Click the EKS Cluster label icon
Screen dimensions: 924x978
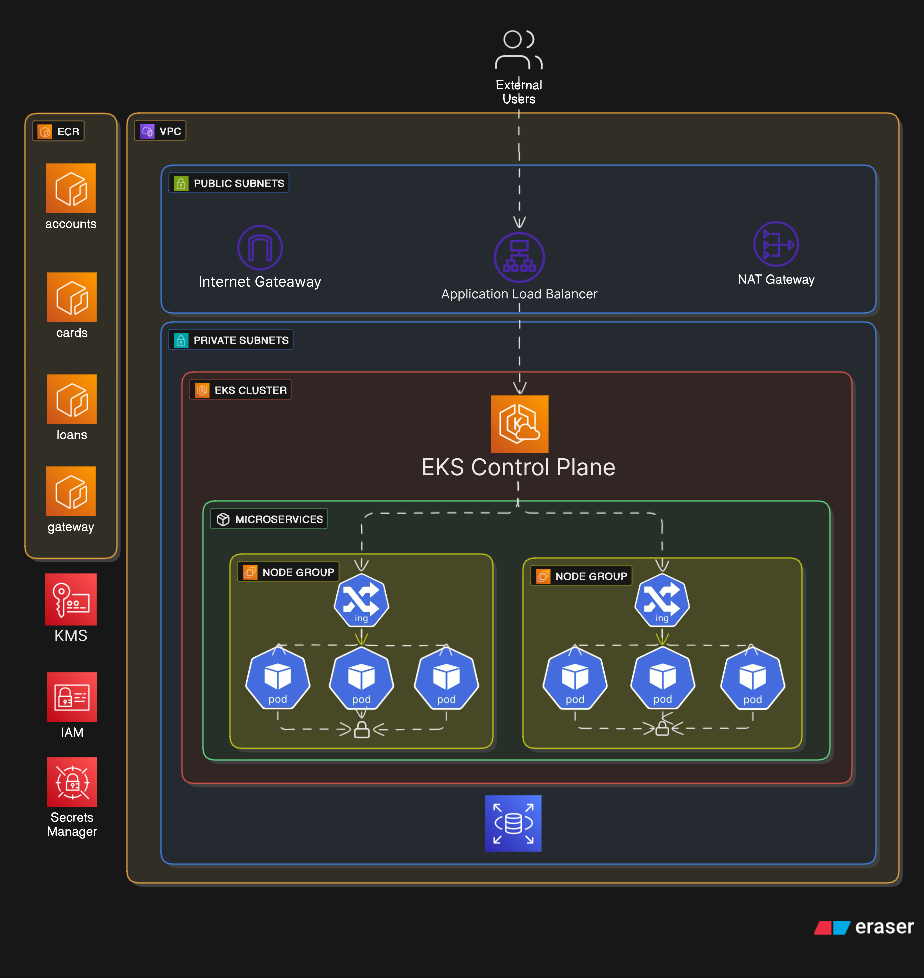point(202,390)
